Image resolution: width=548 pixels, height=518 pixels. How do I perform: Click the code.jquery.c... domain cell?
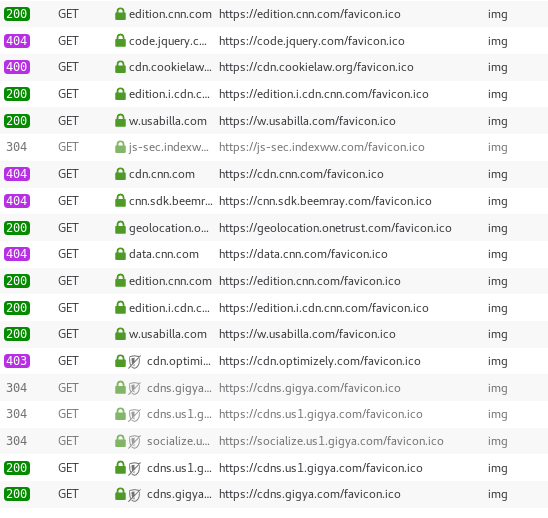point(168,42)
